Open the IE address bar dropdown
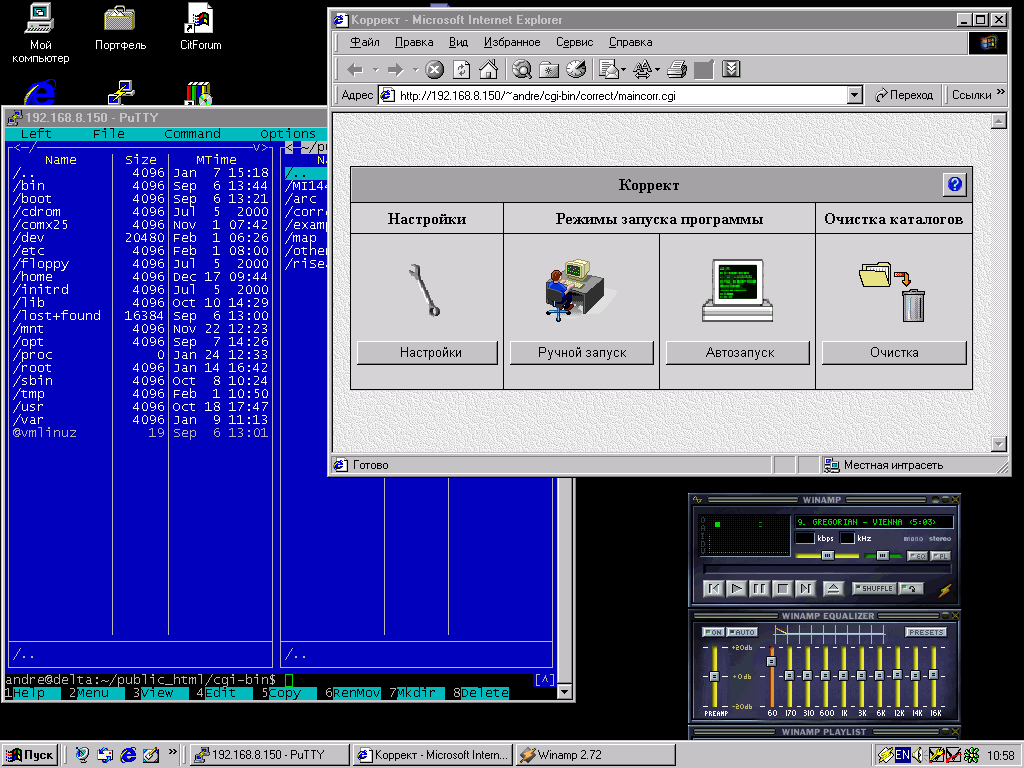The image size is (1024, 768). 855,95
